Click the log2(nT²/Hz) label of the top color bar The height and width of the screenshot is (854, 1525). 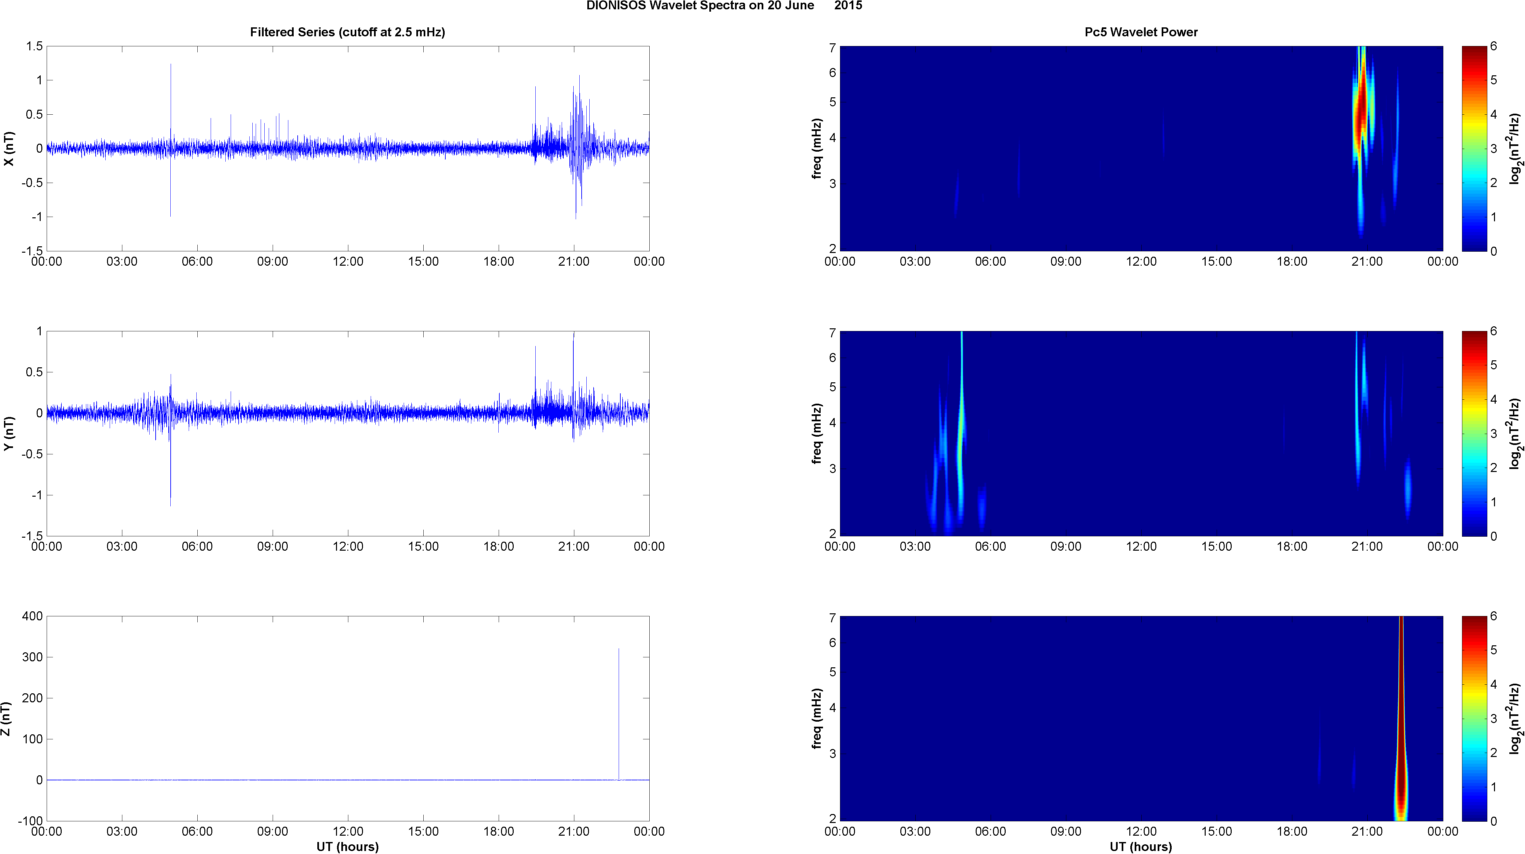(1516, 148)
